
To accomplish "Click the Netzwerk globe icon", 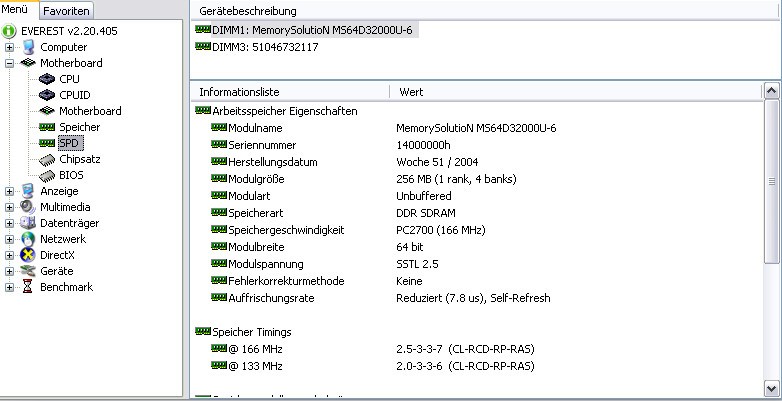I will pyautogui.click(x=28, y=239).
